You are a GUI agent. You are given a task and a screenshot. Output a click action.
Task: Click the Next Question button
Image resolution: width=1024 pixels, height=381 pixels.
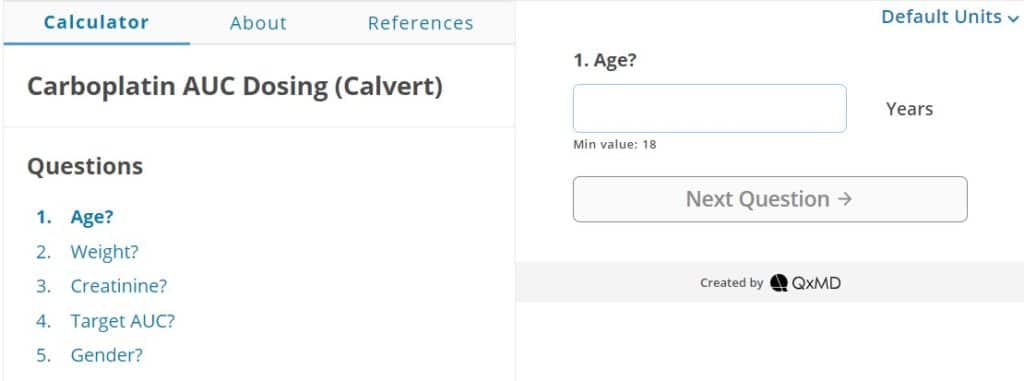point(770,199)
